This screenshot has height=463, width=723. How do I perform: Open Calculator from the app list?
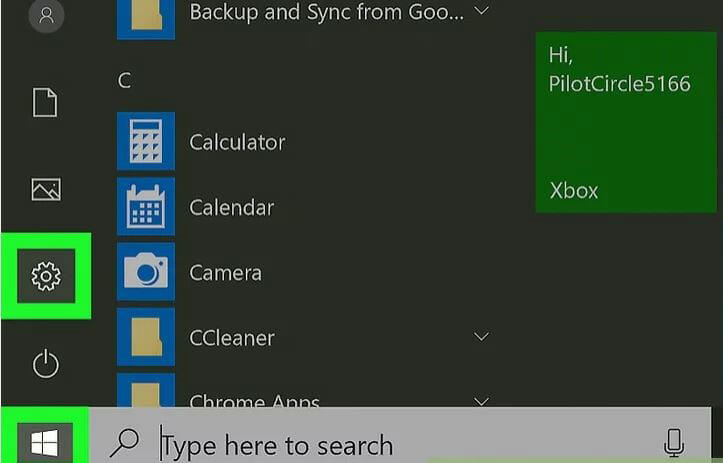(x=237, y=142)
